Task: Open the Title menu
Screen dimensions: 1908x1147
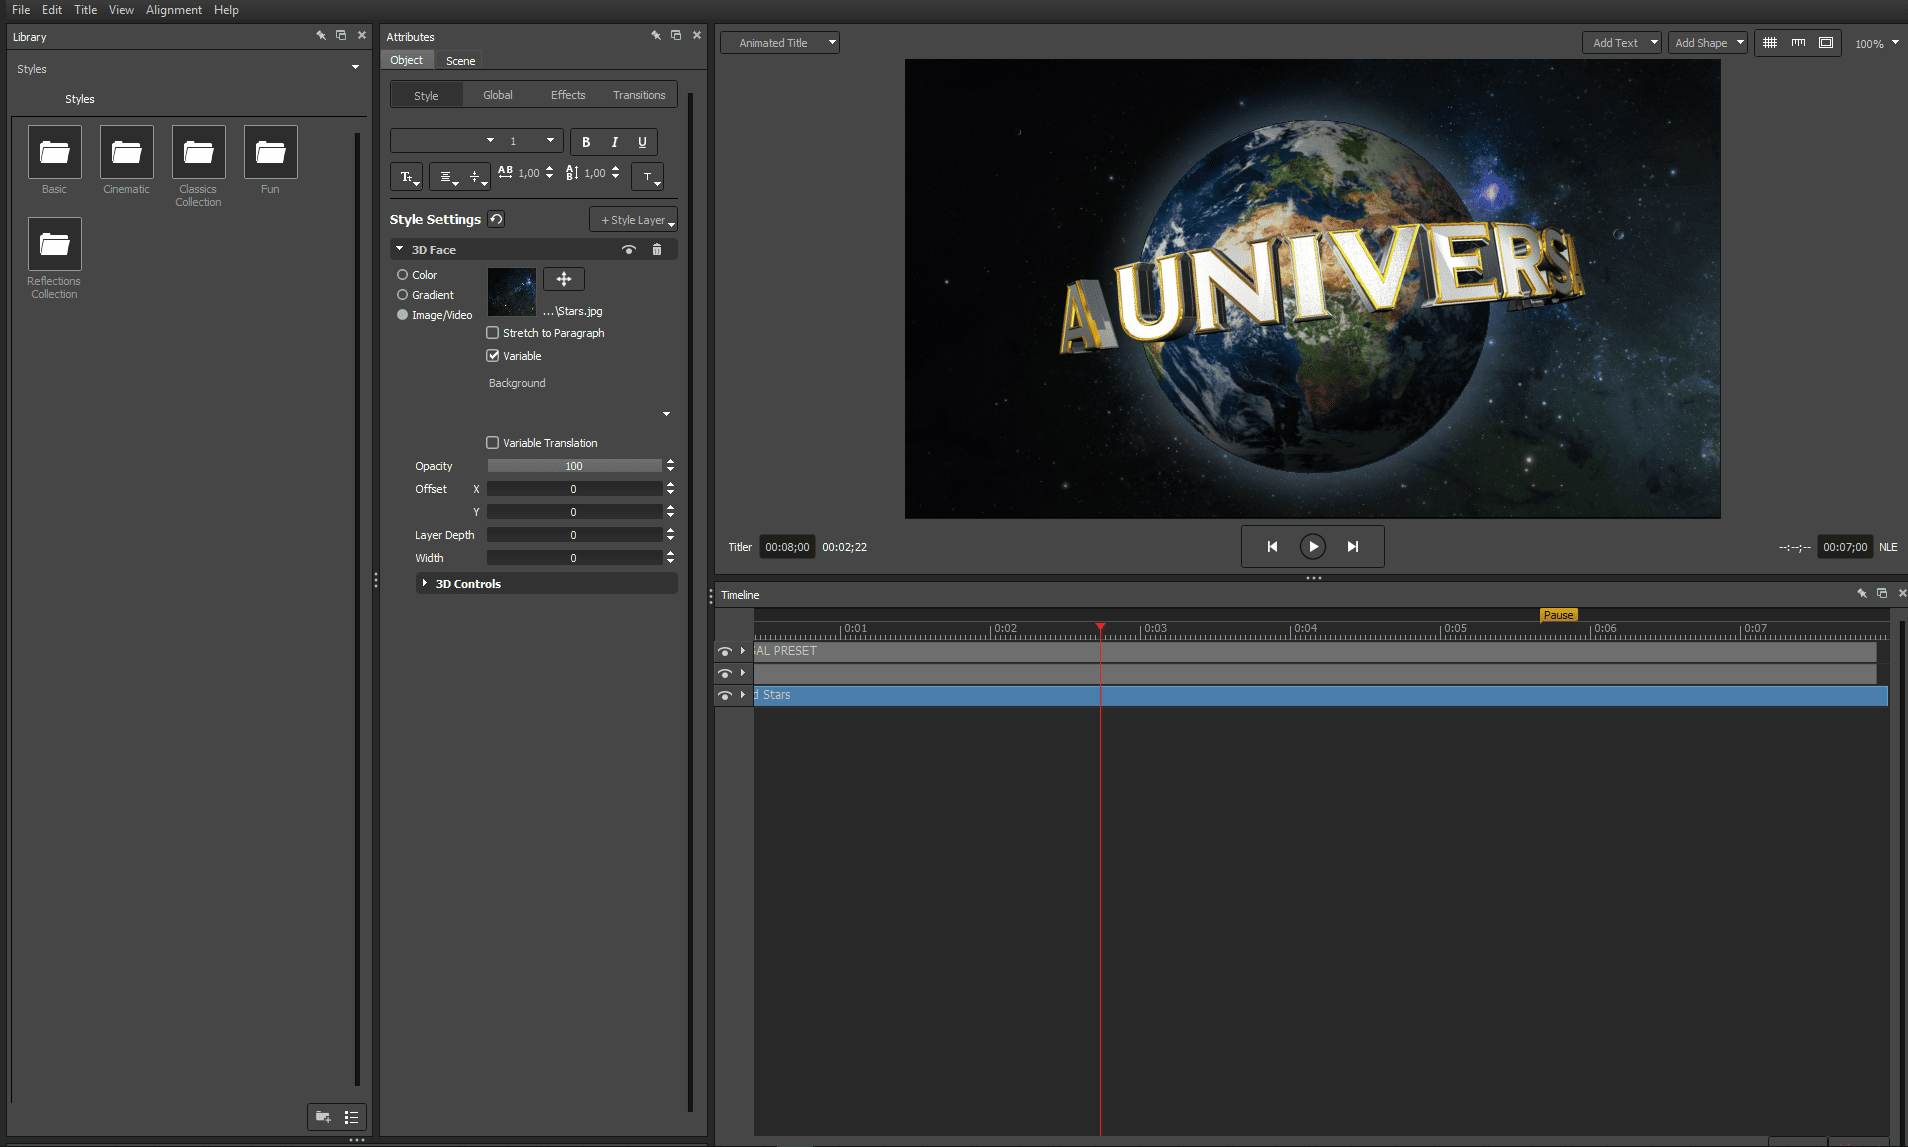Action: click(x=86, y=10)
